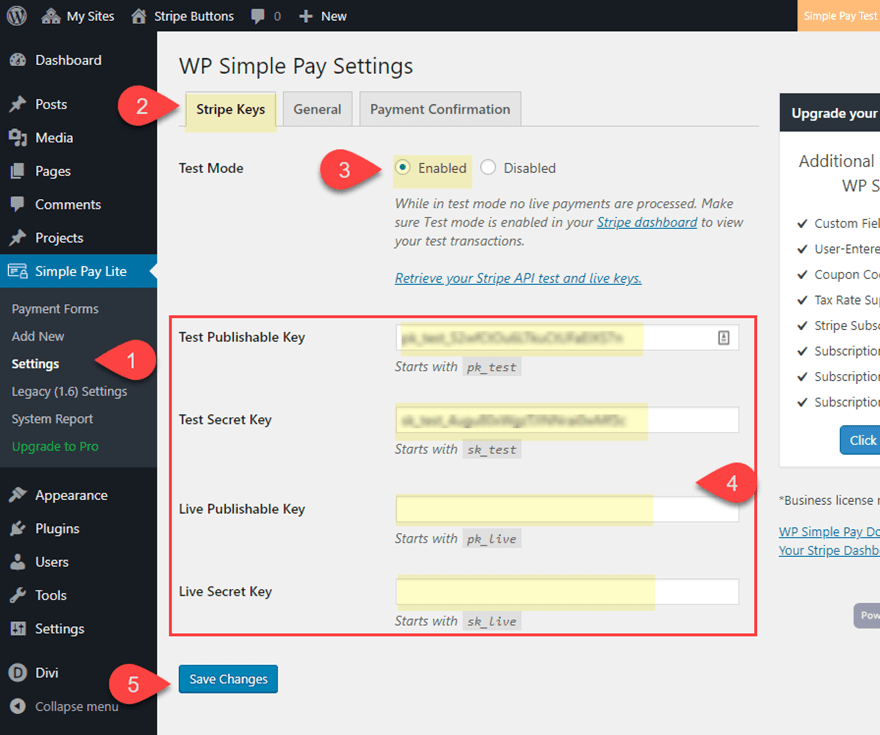
Task: Click the Comments bubble icon in sidebar
Action: (17, 204)
